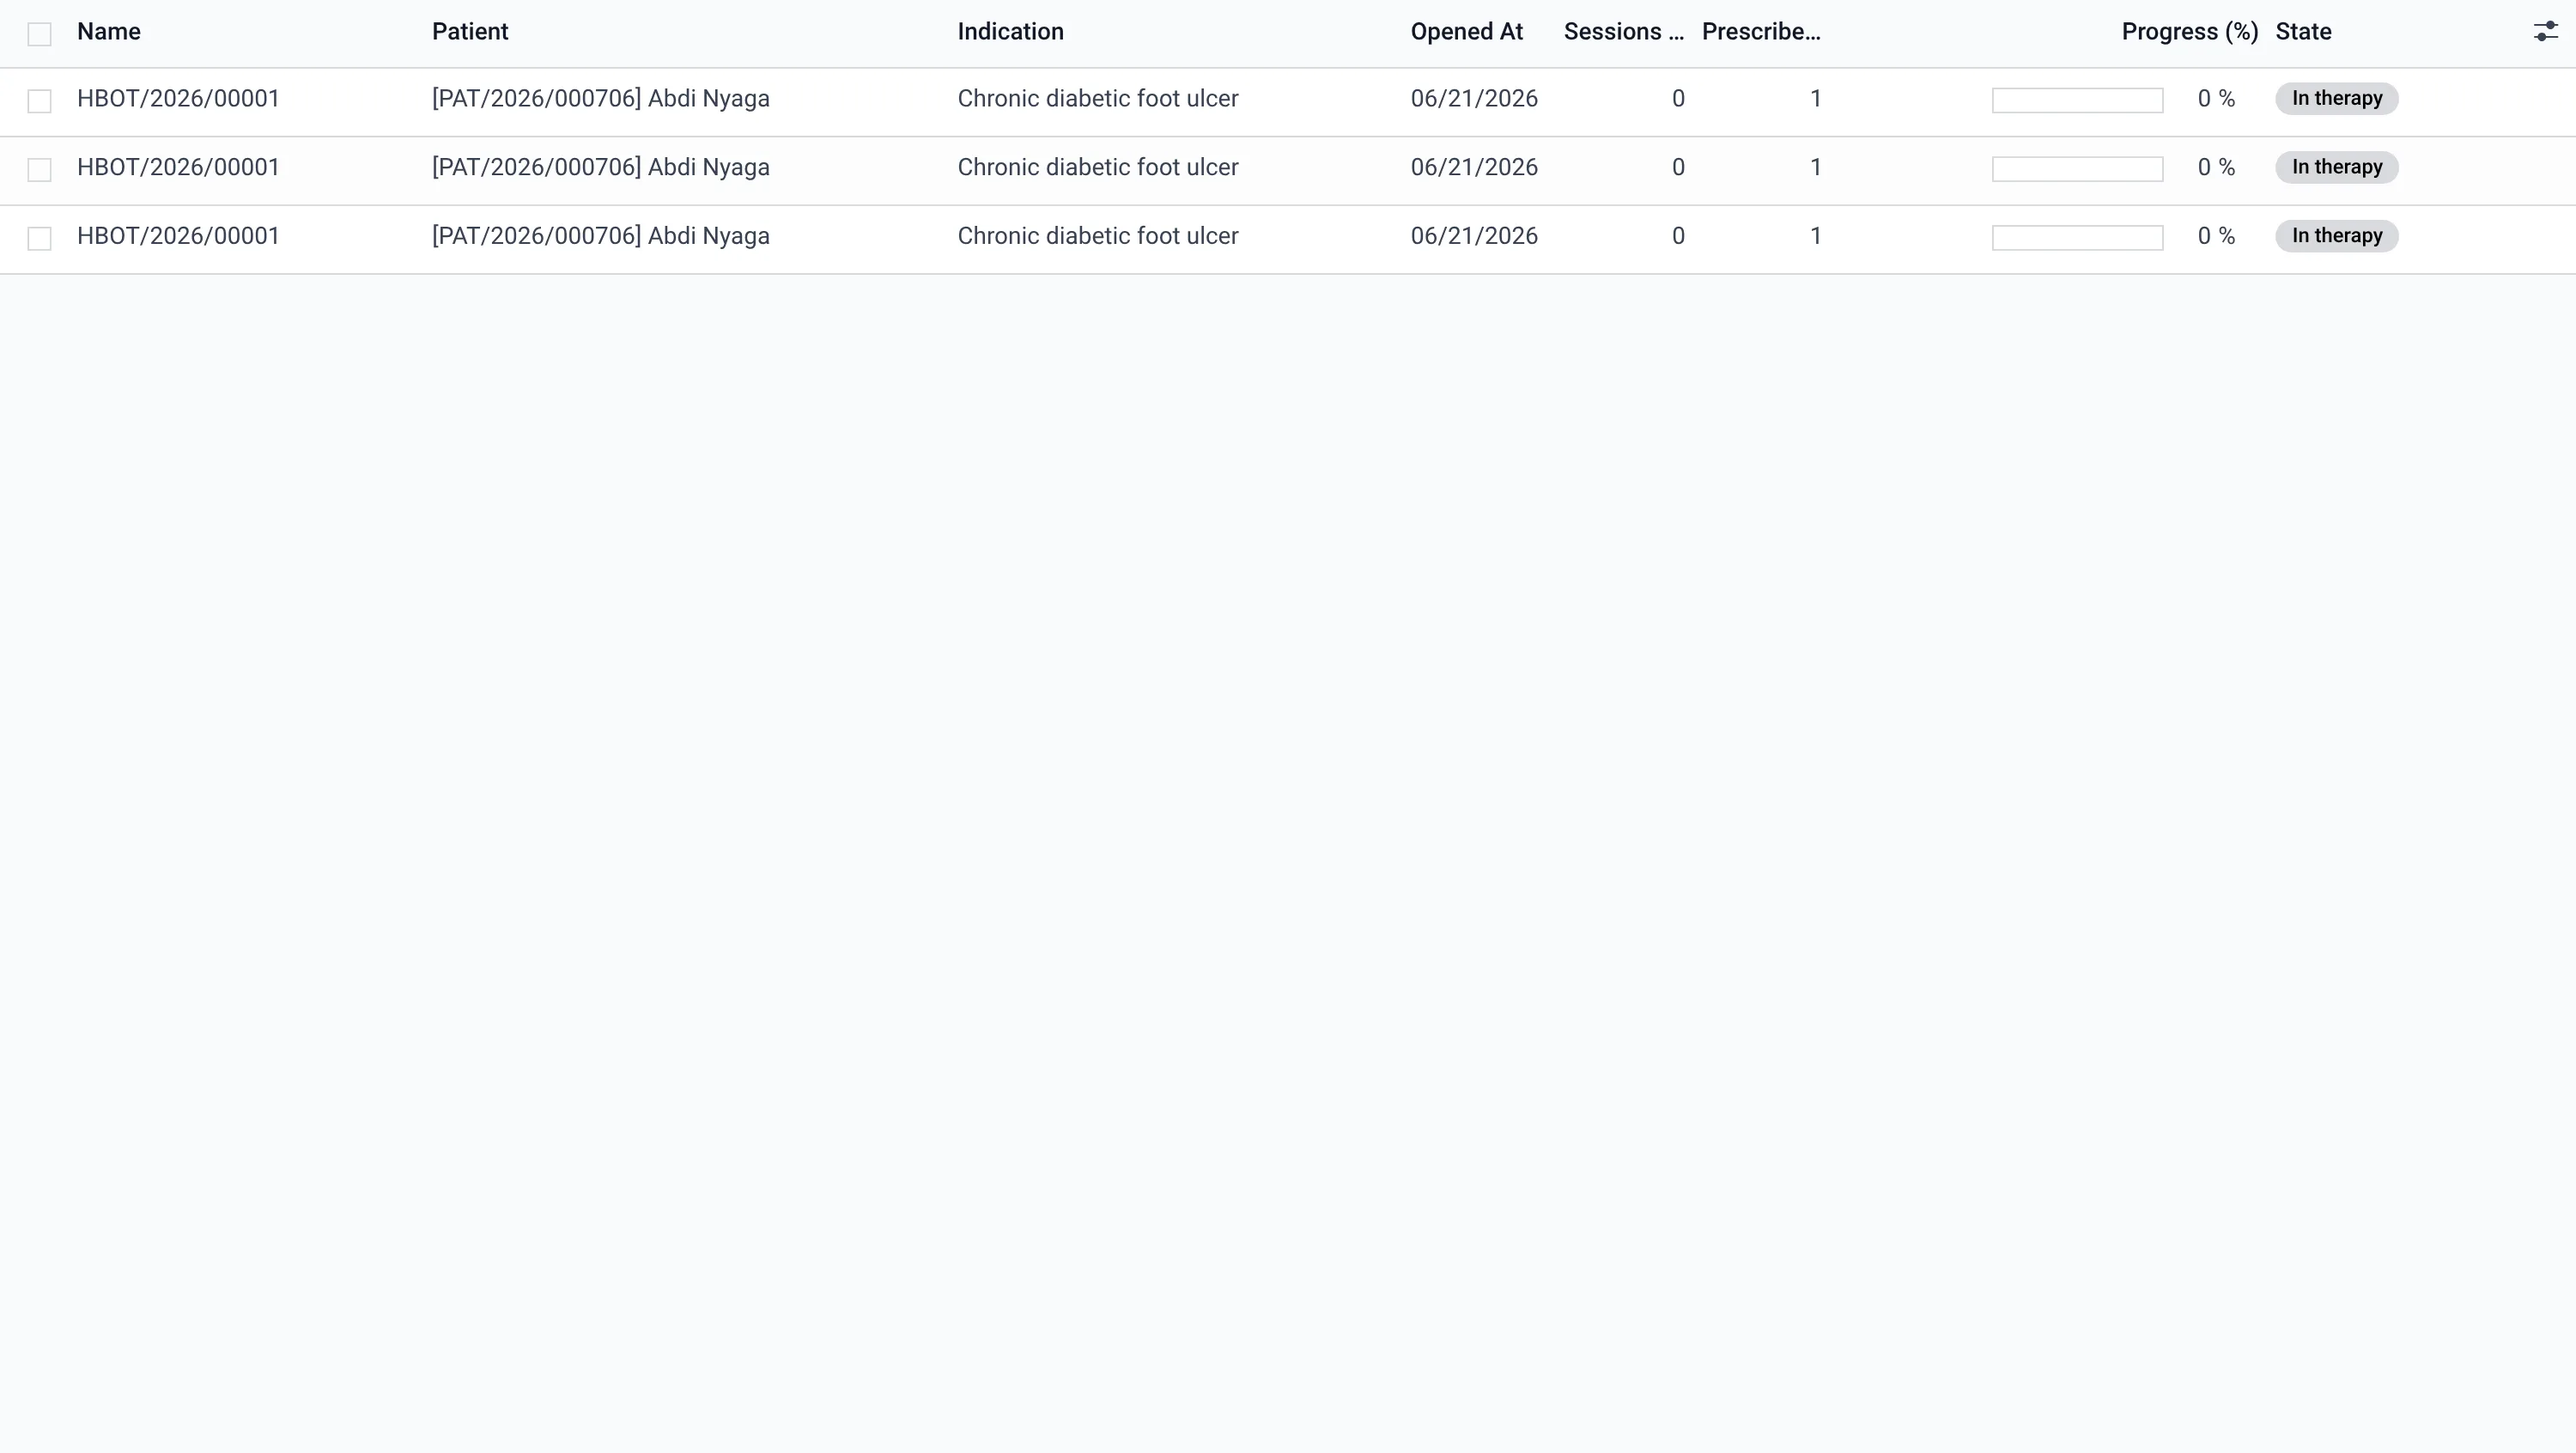
Task: Select patient Abdi Nyaga in the third row
Action: click(x=601, y=236)
